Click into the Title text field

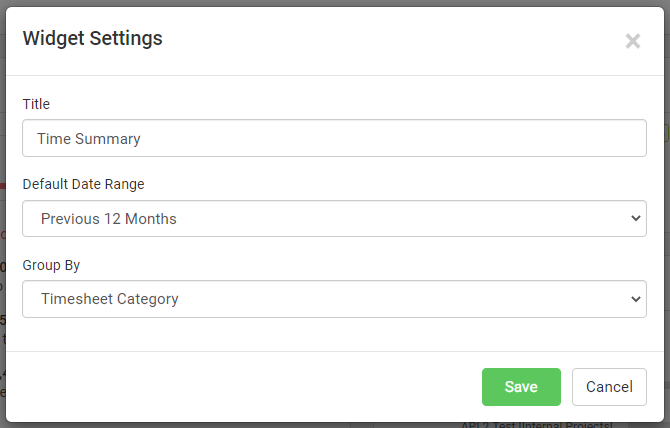pos(334,139)
